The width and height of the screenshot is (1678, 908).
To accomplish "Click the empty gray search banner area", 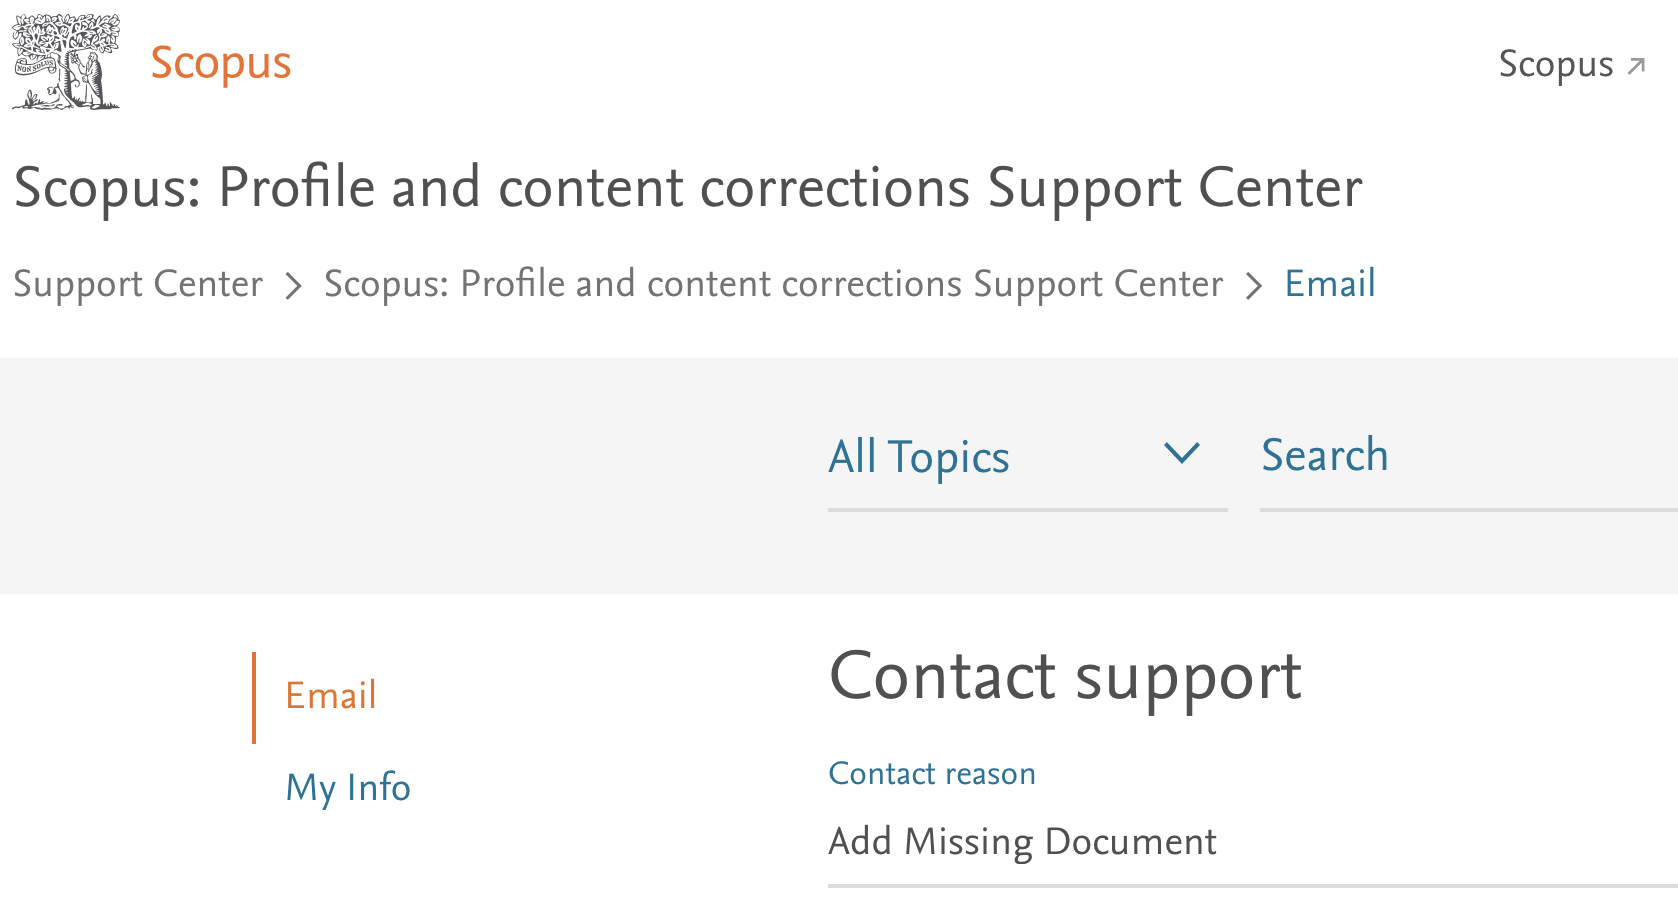I will pyautogui.click(x=400, y=476).
